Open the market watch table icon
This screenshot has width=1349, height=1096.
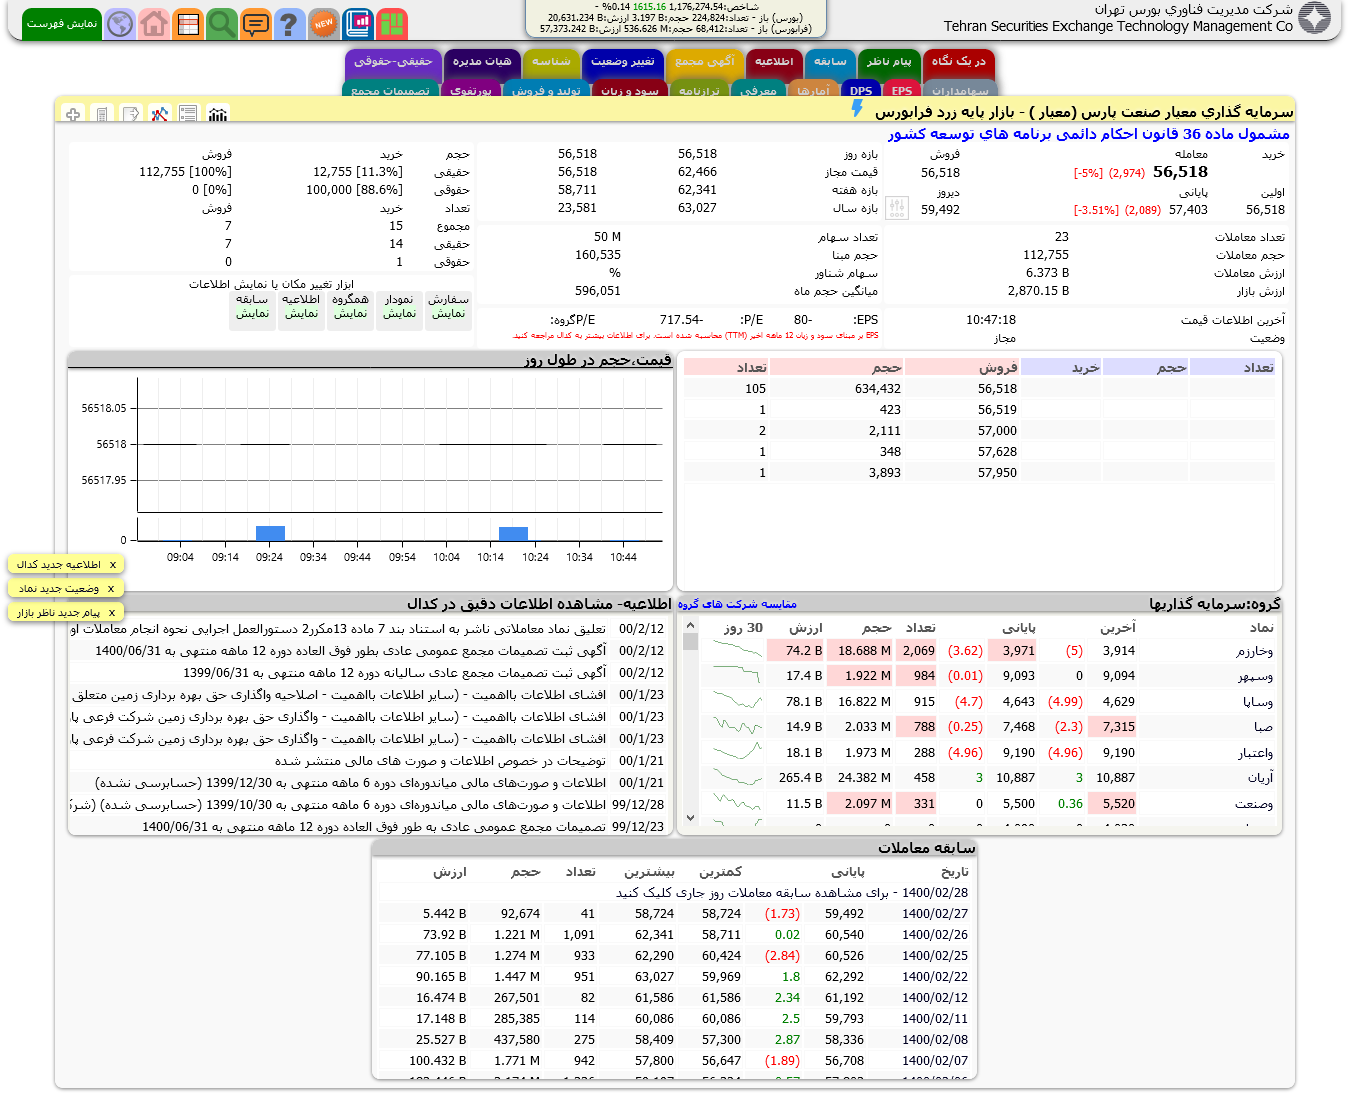coord(188,23)
